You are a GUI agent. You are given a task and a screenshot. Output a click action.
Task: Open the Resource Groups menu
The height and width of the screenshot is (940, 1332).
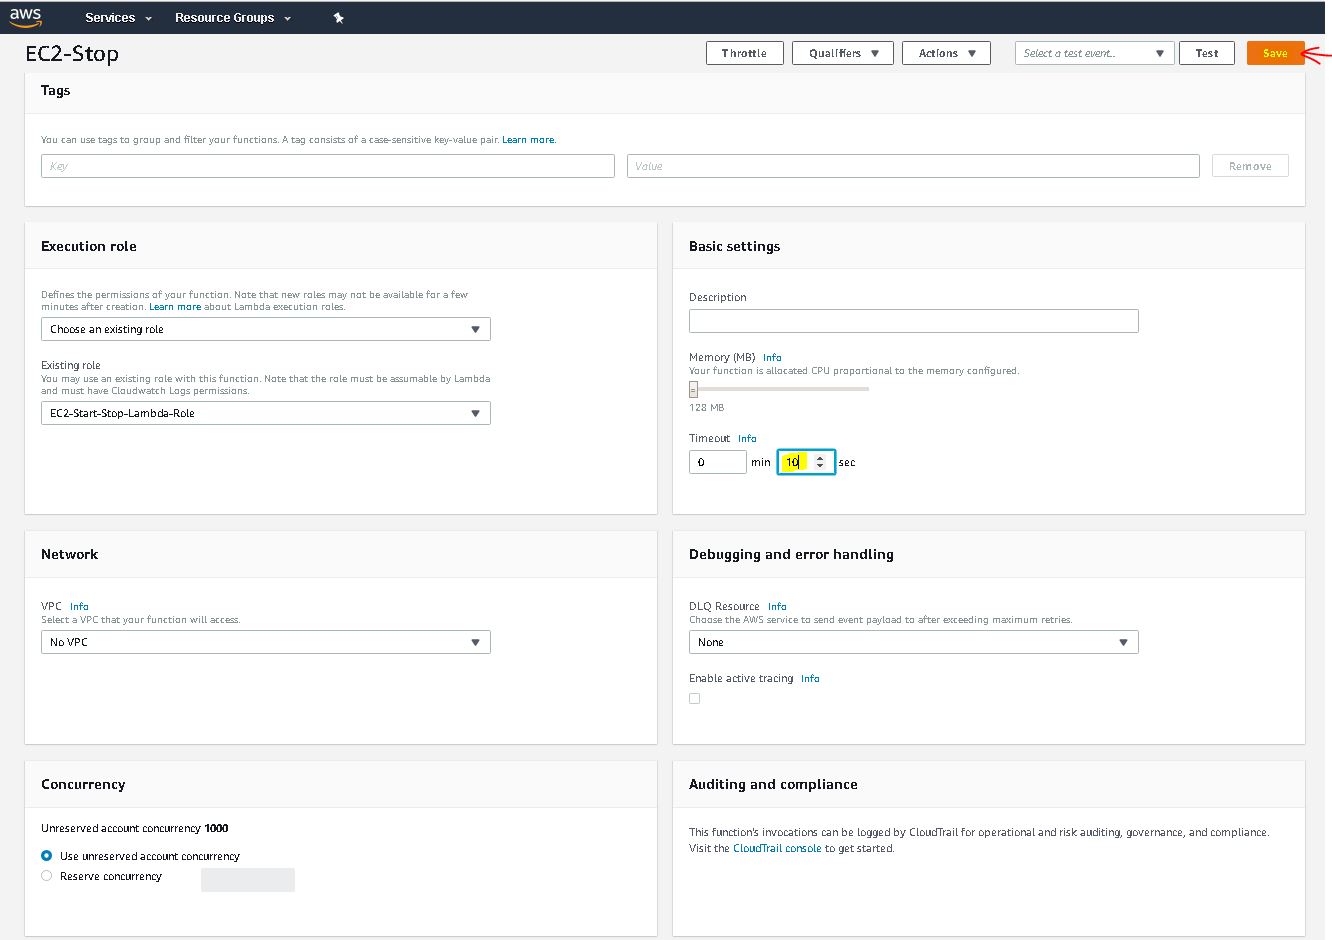coord(232,18)
